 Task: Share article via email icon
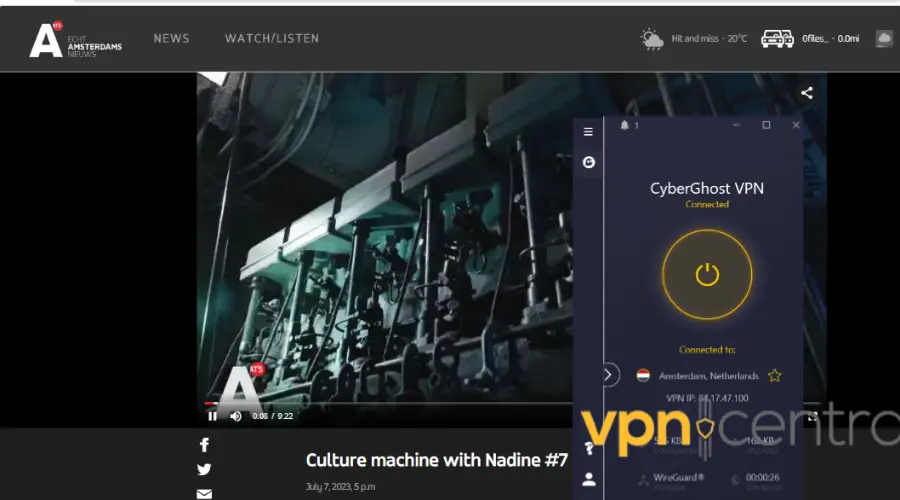(x=204, y=494)
